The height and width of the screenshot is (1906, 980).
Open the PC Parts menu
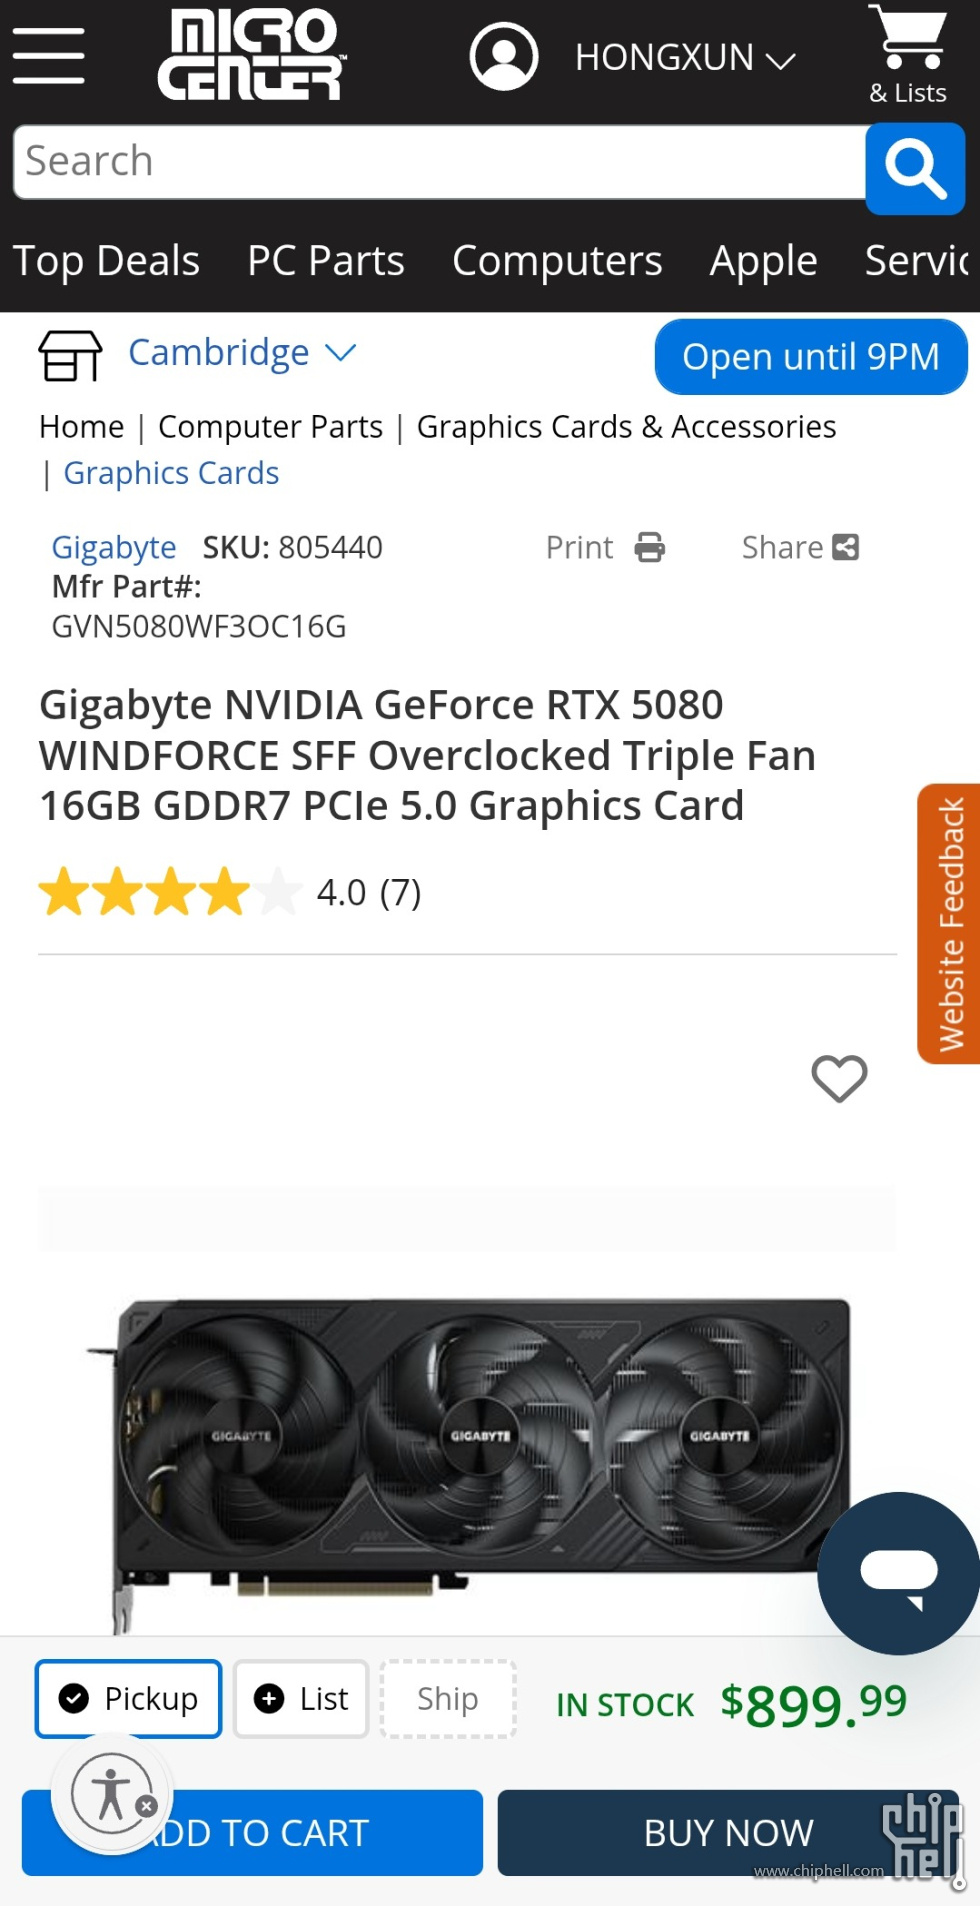pos(326,261)
